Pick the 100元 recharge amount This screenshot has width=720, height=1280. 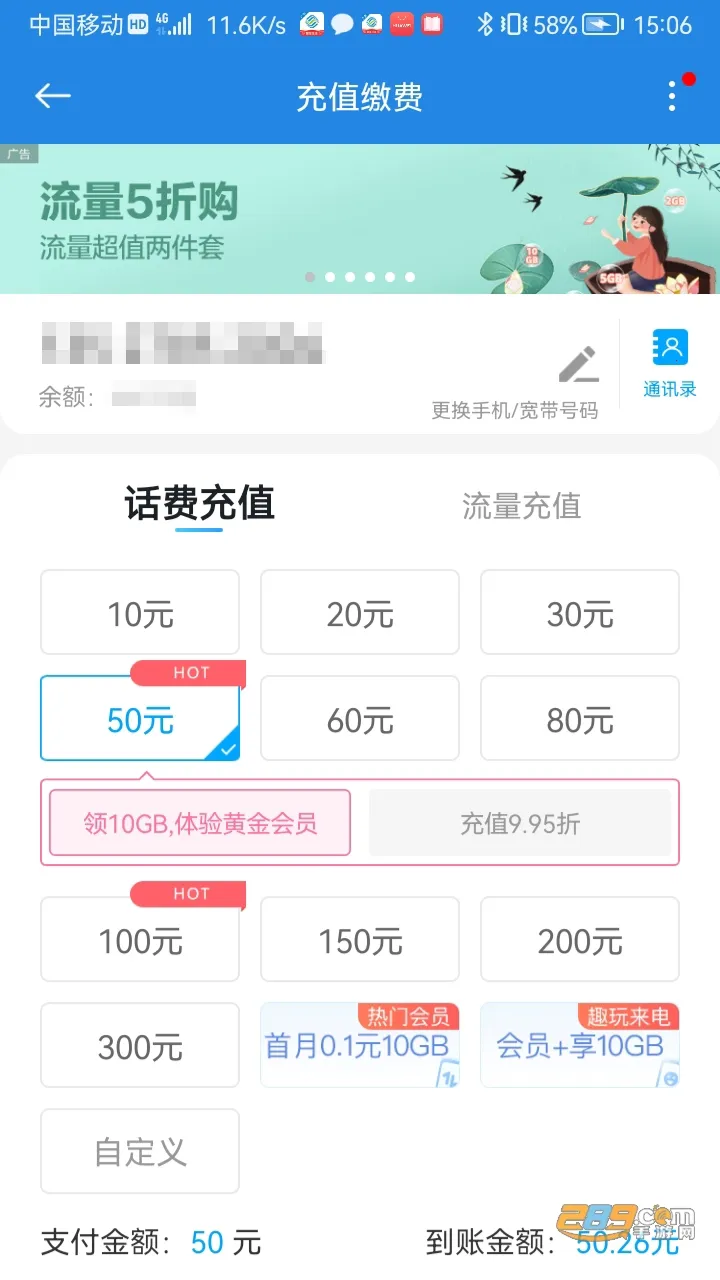click(x=140, y=940)
